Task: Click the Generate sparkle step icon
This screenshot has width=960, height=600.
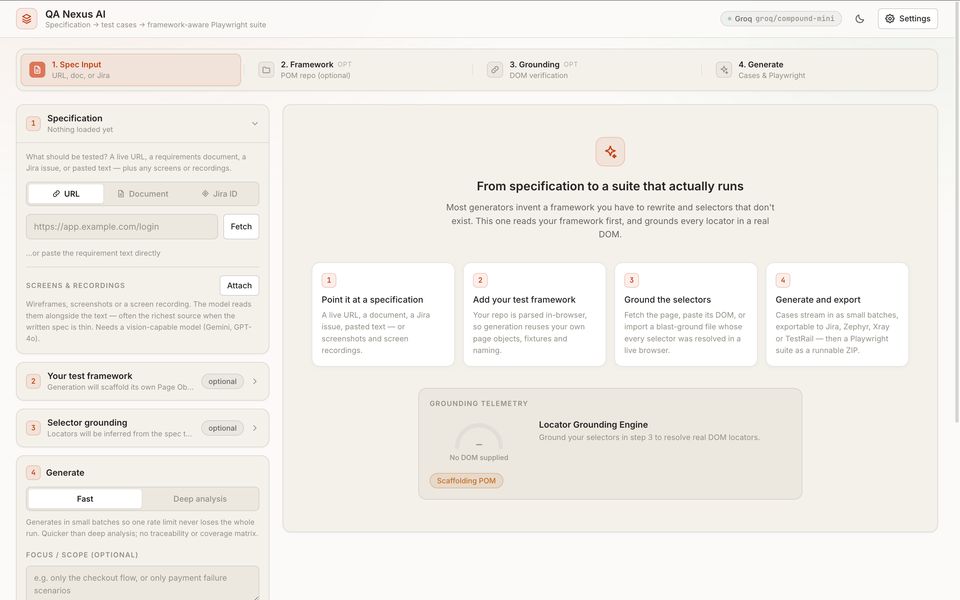Action: (724, 70)
